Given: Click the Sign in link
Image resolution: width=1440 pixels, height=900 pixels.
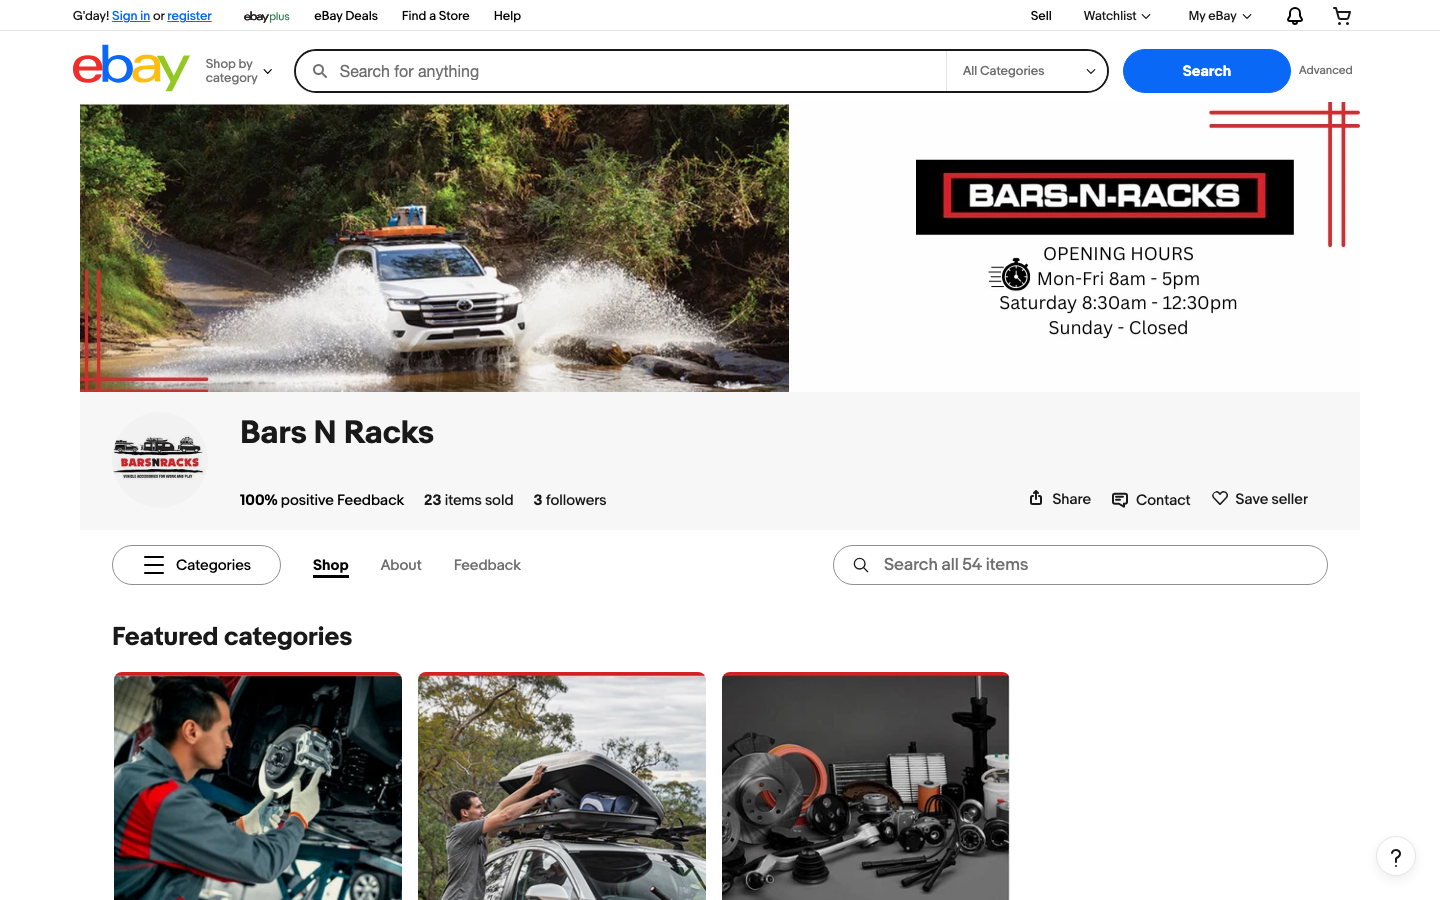Looking at the screenshot, I should click(x=131, y=16).
